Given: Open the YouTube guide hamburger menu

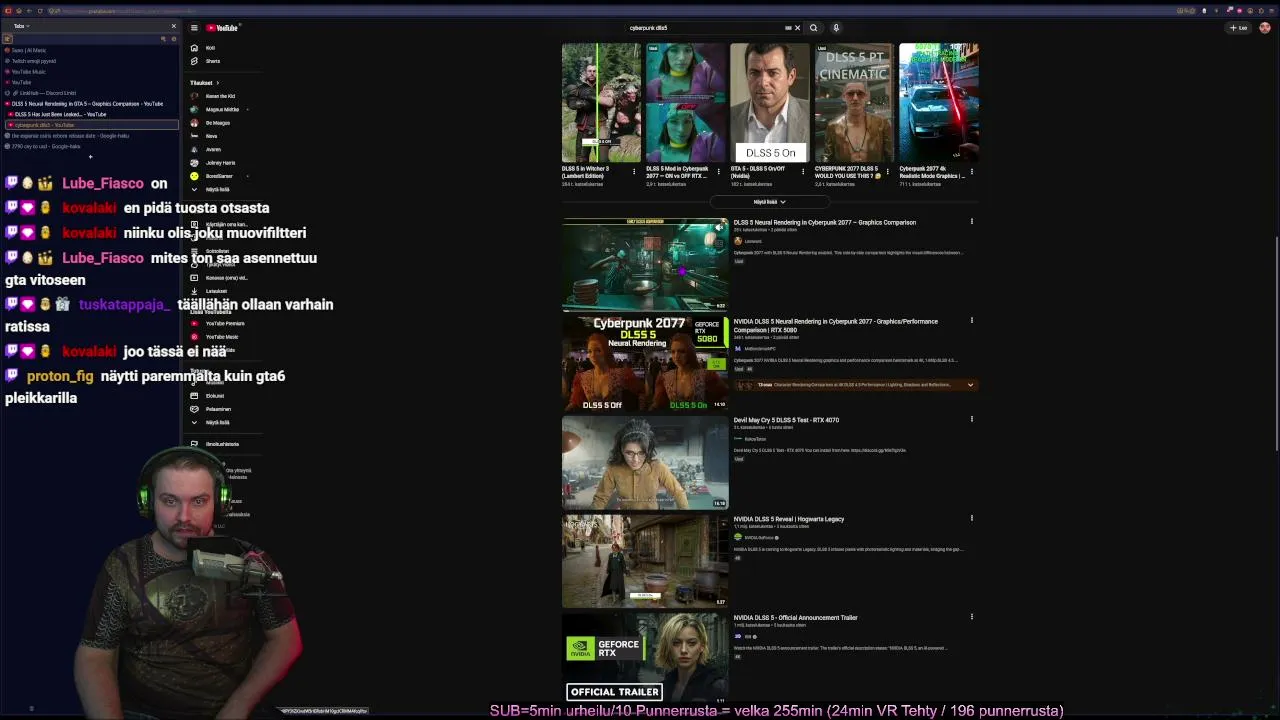Looking at the screenshot, I should tap(194, 28).
